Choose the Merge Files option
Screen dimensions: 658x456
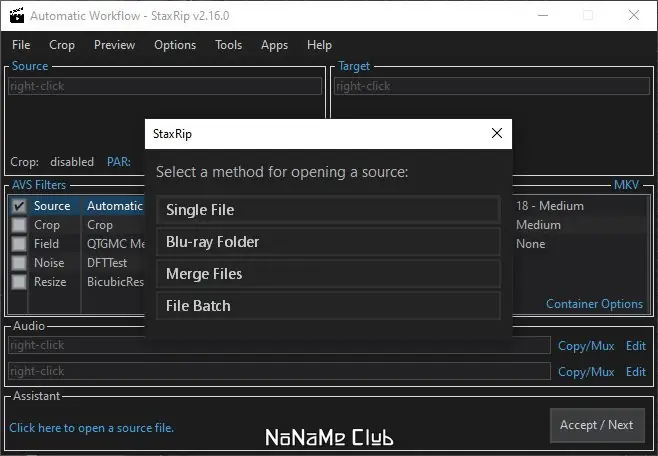(x=328, y=274)
